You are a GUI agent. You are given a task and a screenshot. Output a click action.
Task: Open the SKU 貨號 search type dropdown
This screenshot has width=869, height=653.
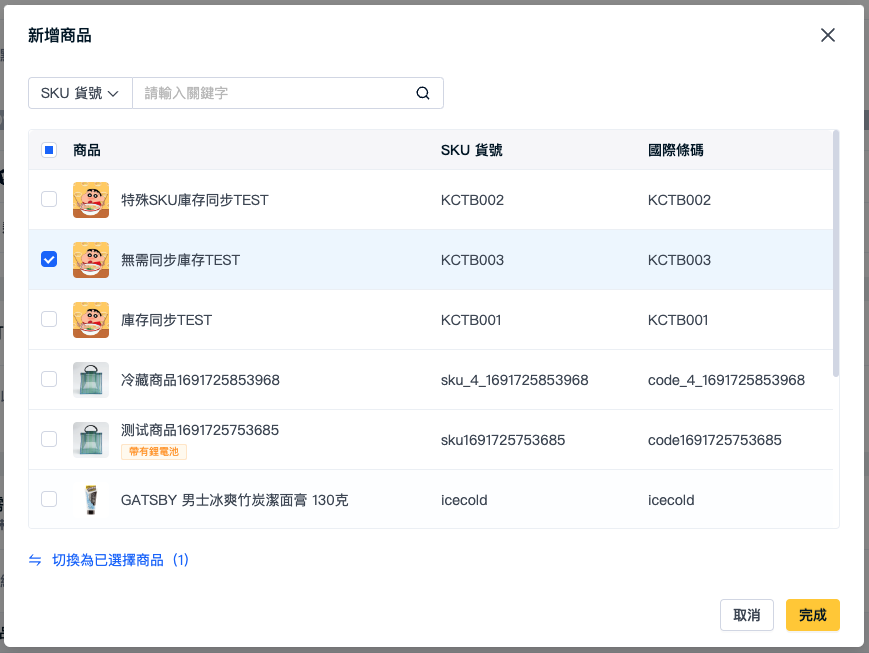click(80, 93)
